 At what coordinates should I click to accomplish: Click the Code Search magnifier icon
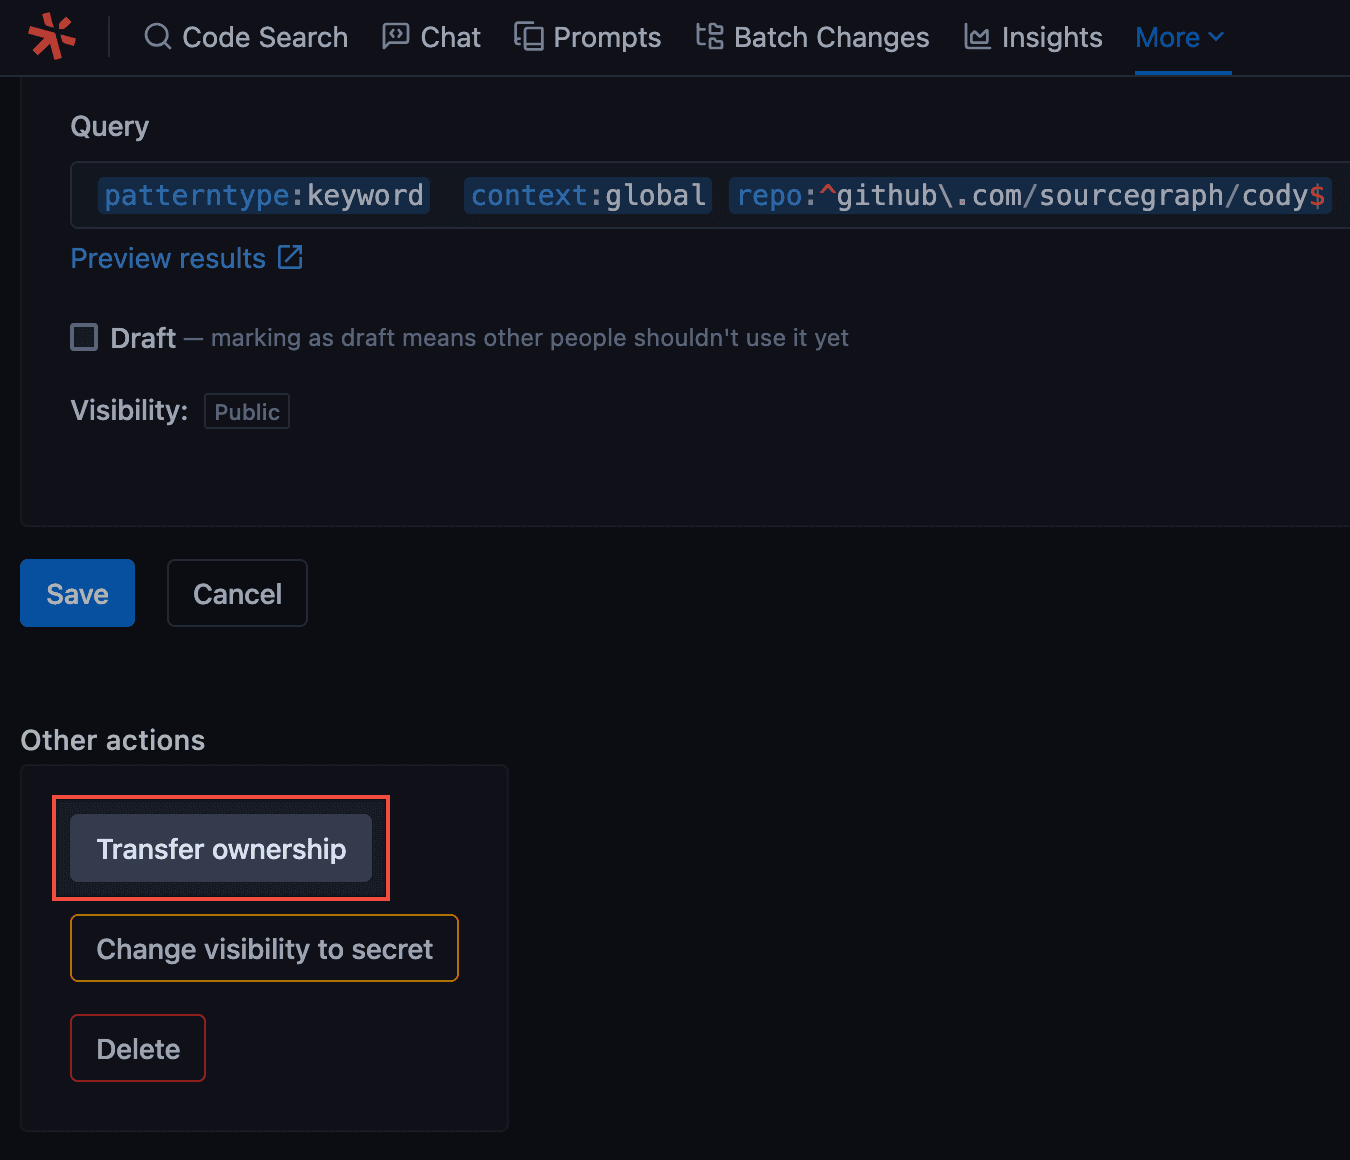(x=158, y=37)
